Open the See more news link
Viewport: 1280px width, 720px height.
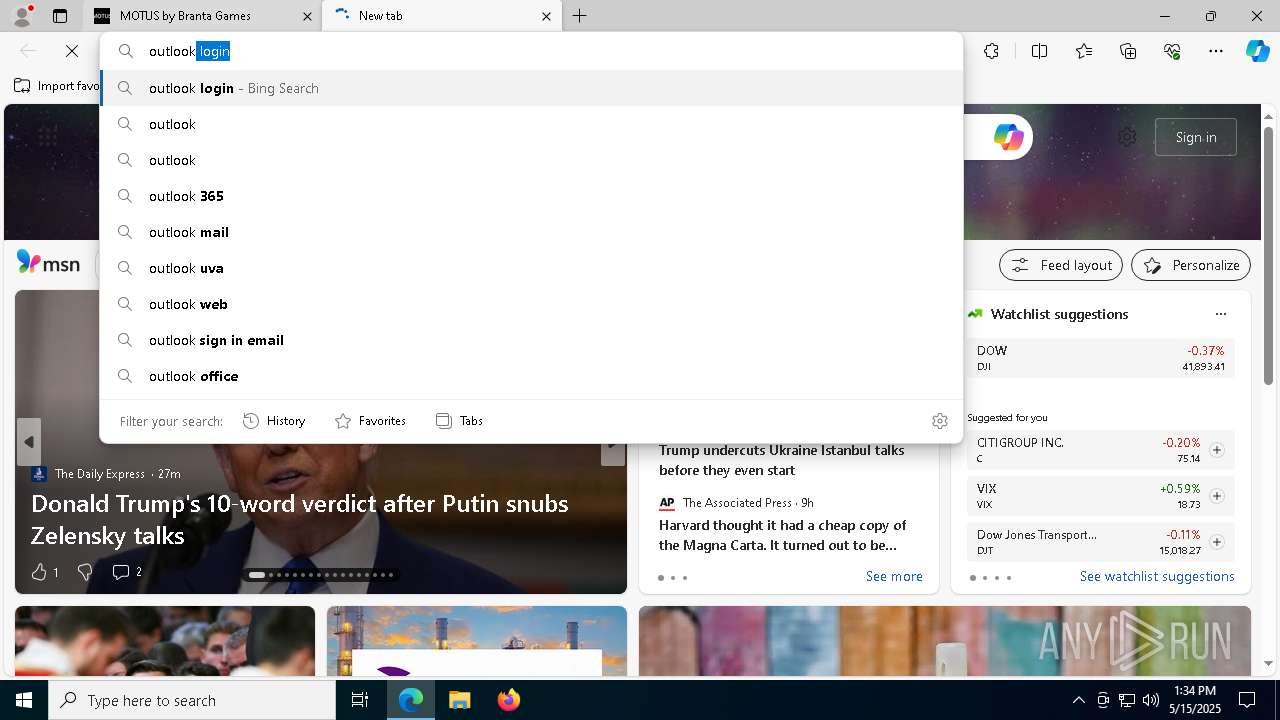pyautogui.click(x=894, y=576)
